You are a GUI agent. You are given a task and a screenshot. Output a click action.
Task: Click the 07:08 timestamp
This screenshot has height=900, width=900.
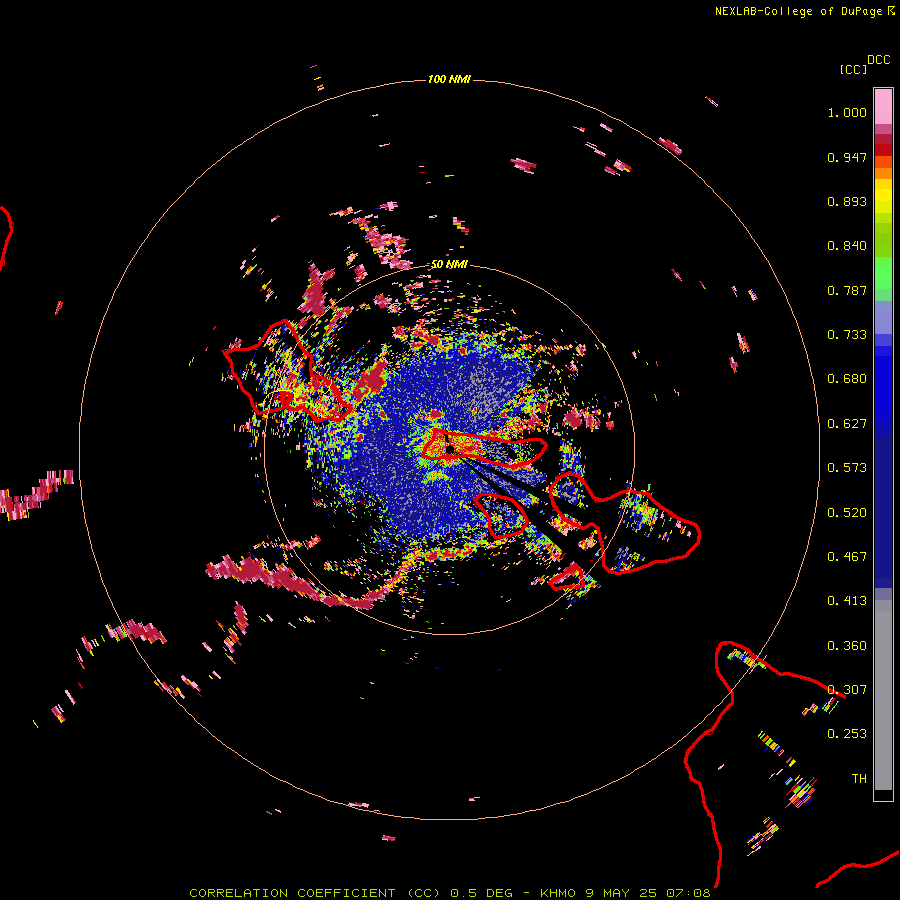click(x=688, y=893)
